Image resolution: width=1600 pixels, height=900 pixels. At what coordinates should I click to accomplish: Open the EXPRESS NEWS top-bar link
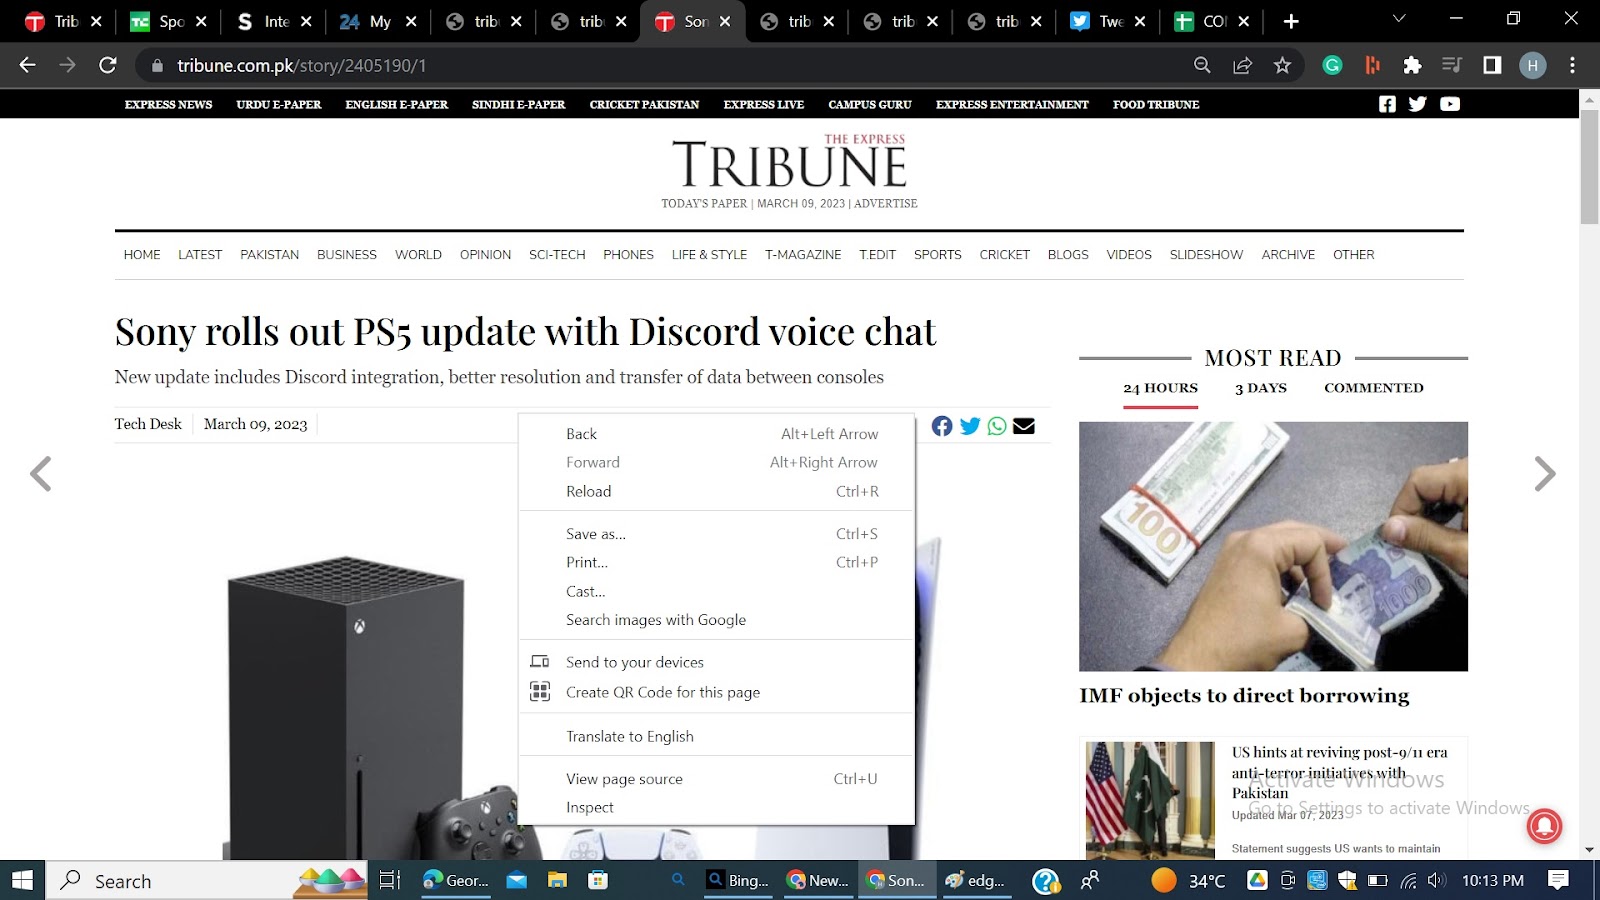(168, 104)
